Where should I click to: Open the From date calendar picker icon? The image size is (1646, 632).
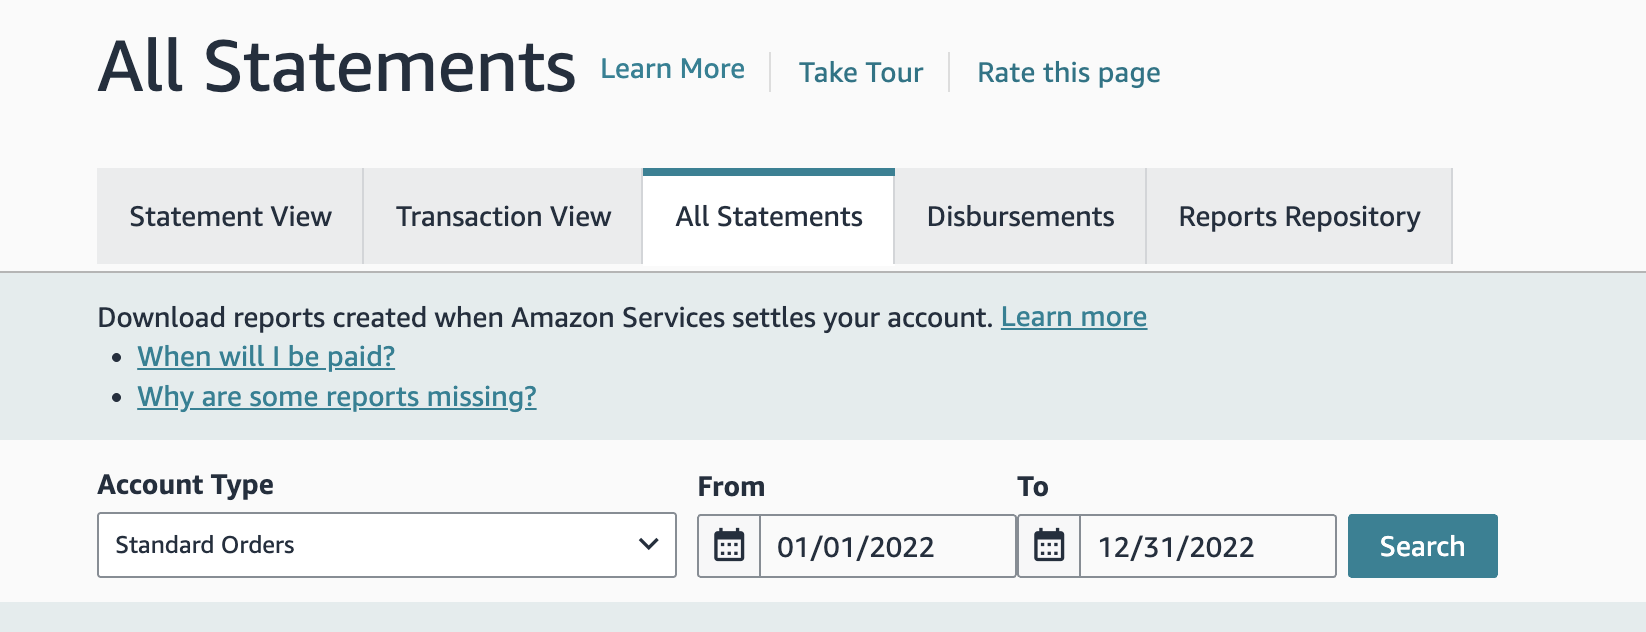[729, 546]
